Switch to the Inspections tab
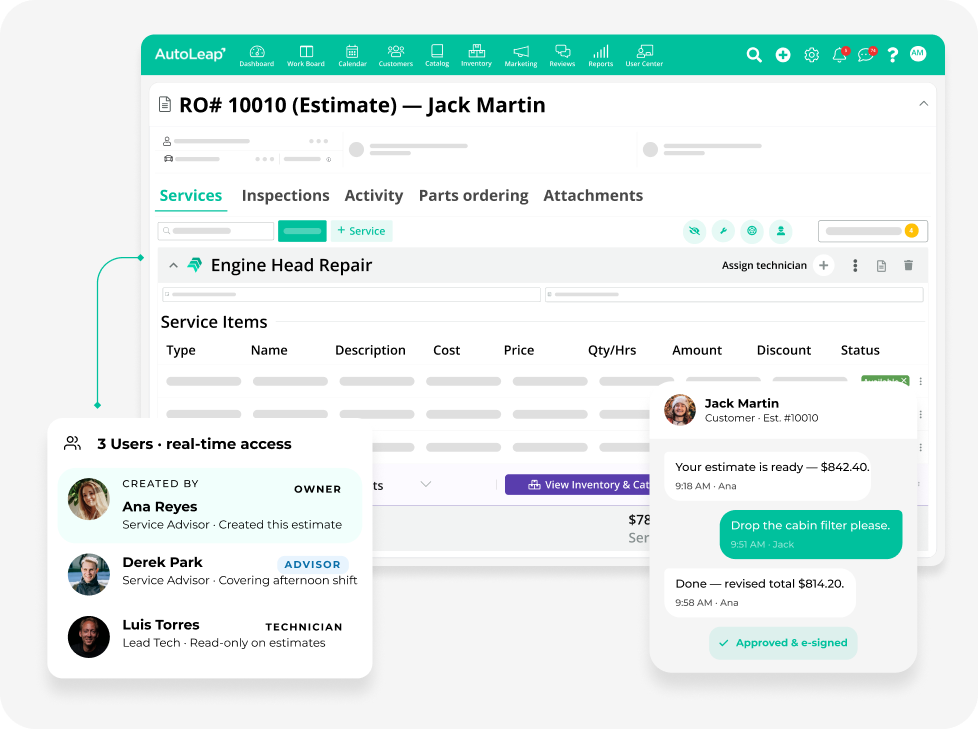This screenshot has width=978, height=729. pyautogui.click(x=286, y=195)
